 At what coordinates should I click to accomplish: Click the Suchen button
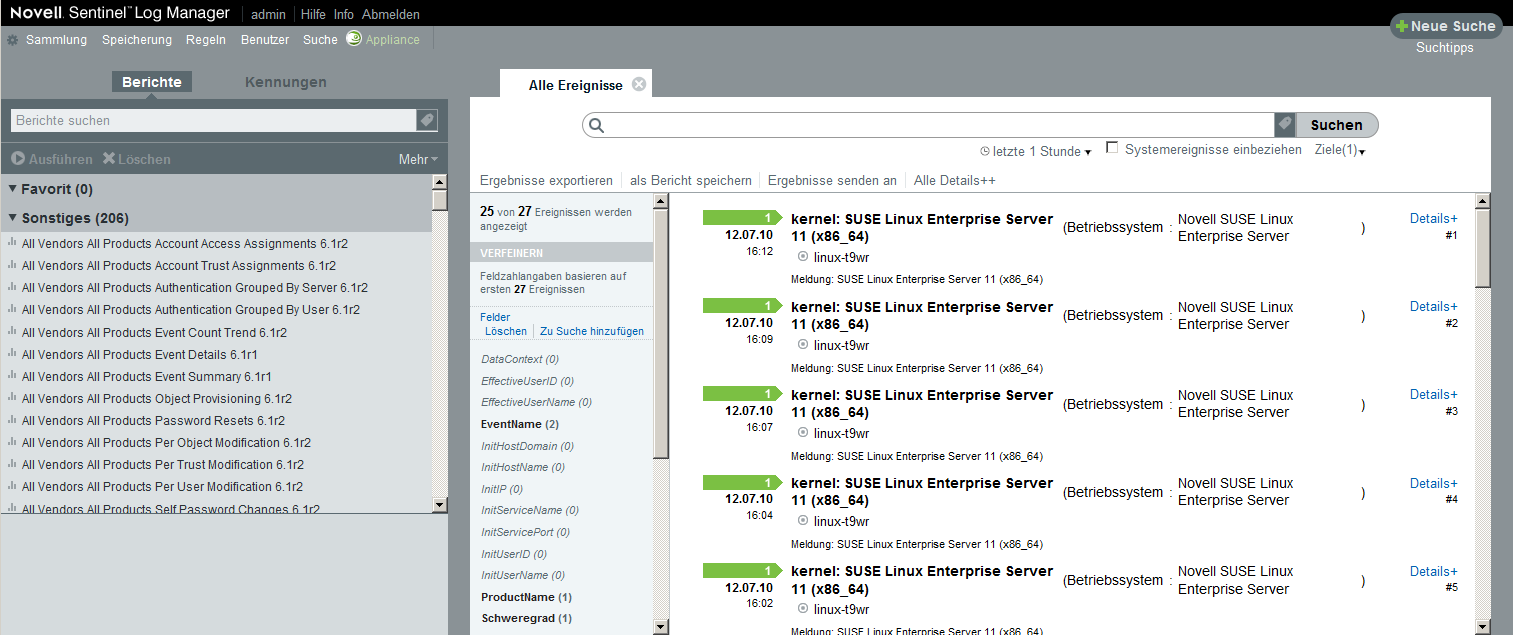coord(1337,125)
